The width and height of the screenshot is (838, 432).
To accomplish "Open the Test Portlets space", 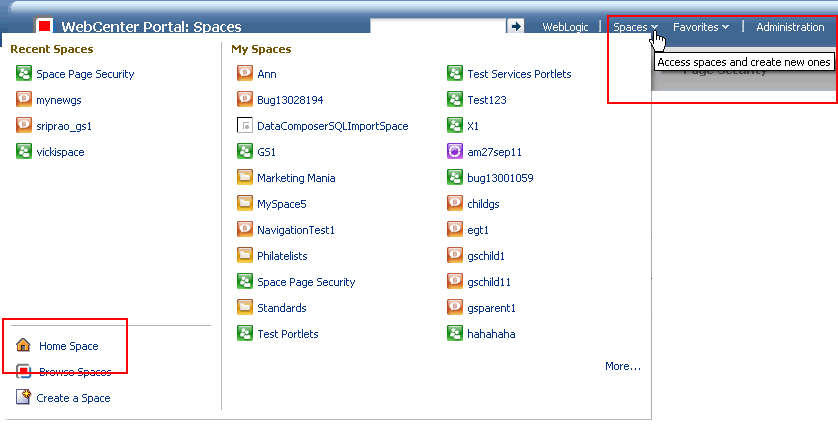I will tap(288, 334).
